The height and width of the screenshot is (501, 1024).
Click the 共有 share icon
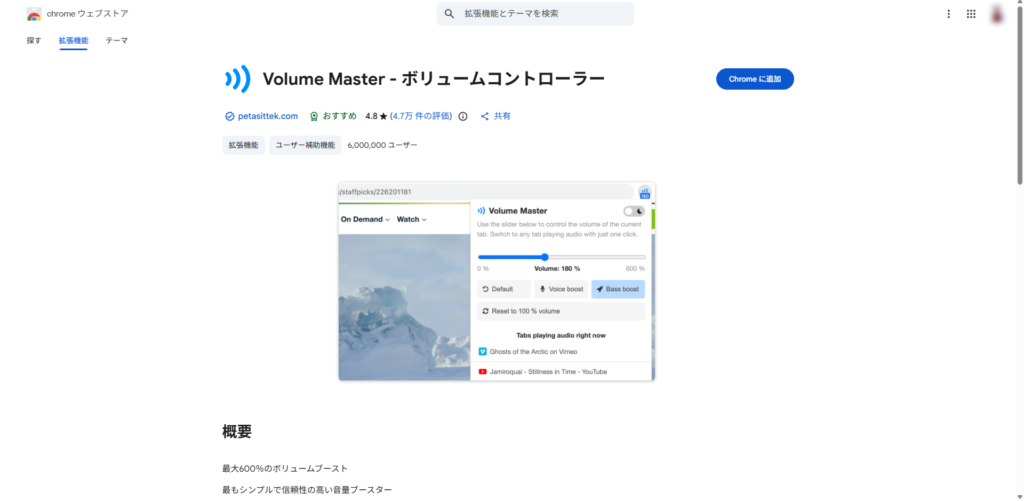pyautogui.click(x=485, y=116)
